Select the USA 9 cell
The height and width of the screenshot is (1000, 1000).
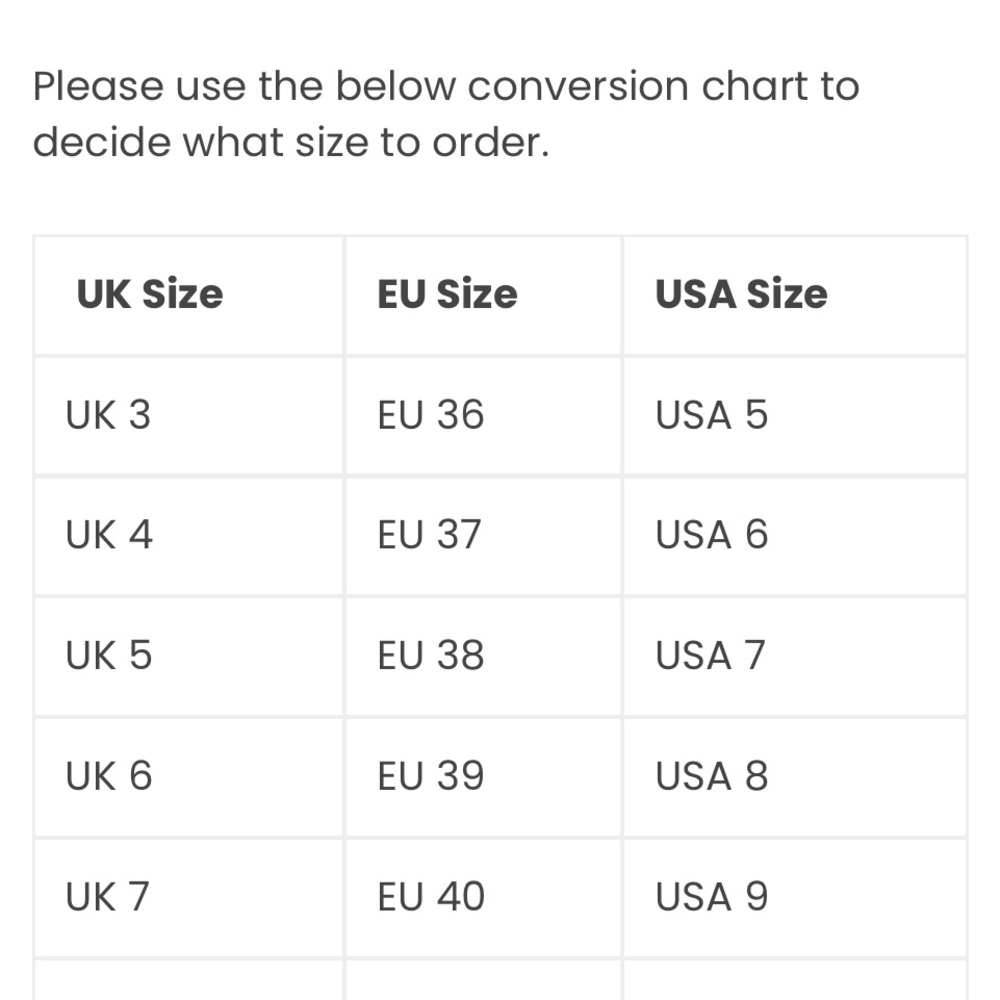[x=795, y=898]
